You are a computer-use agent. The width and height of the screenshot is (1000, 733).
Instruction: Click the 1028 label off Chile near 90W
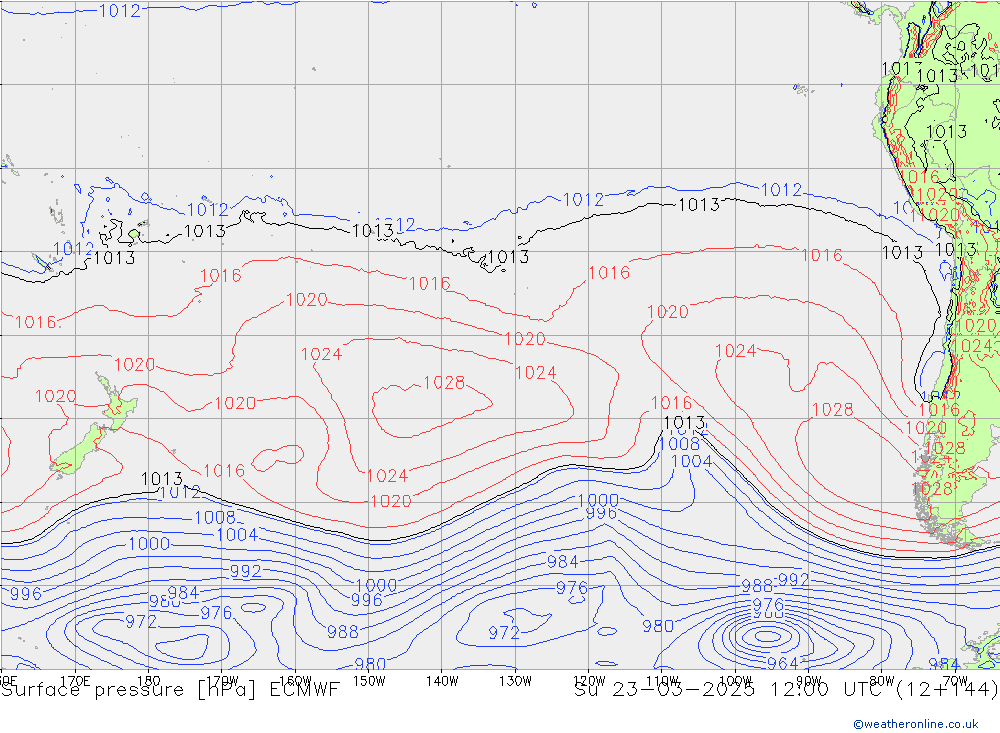832,410
